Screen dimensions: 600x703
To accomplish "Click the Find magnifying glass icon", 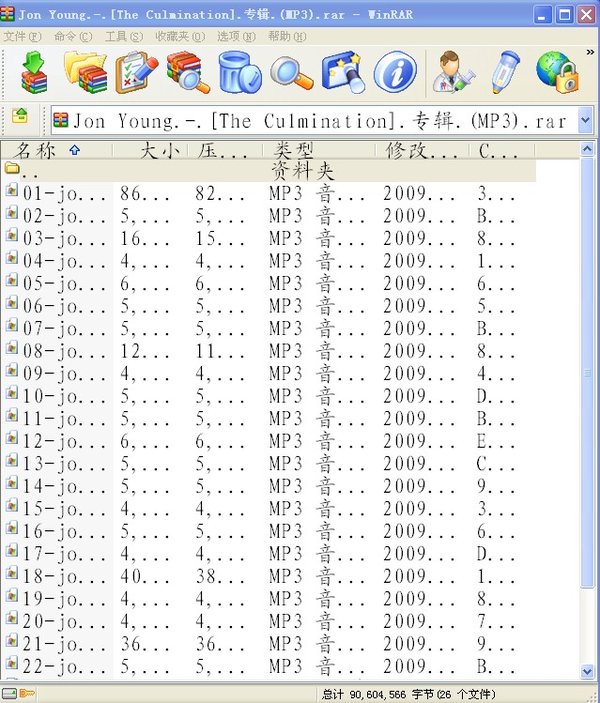I will click(x=291, y=74).
